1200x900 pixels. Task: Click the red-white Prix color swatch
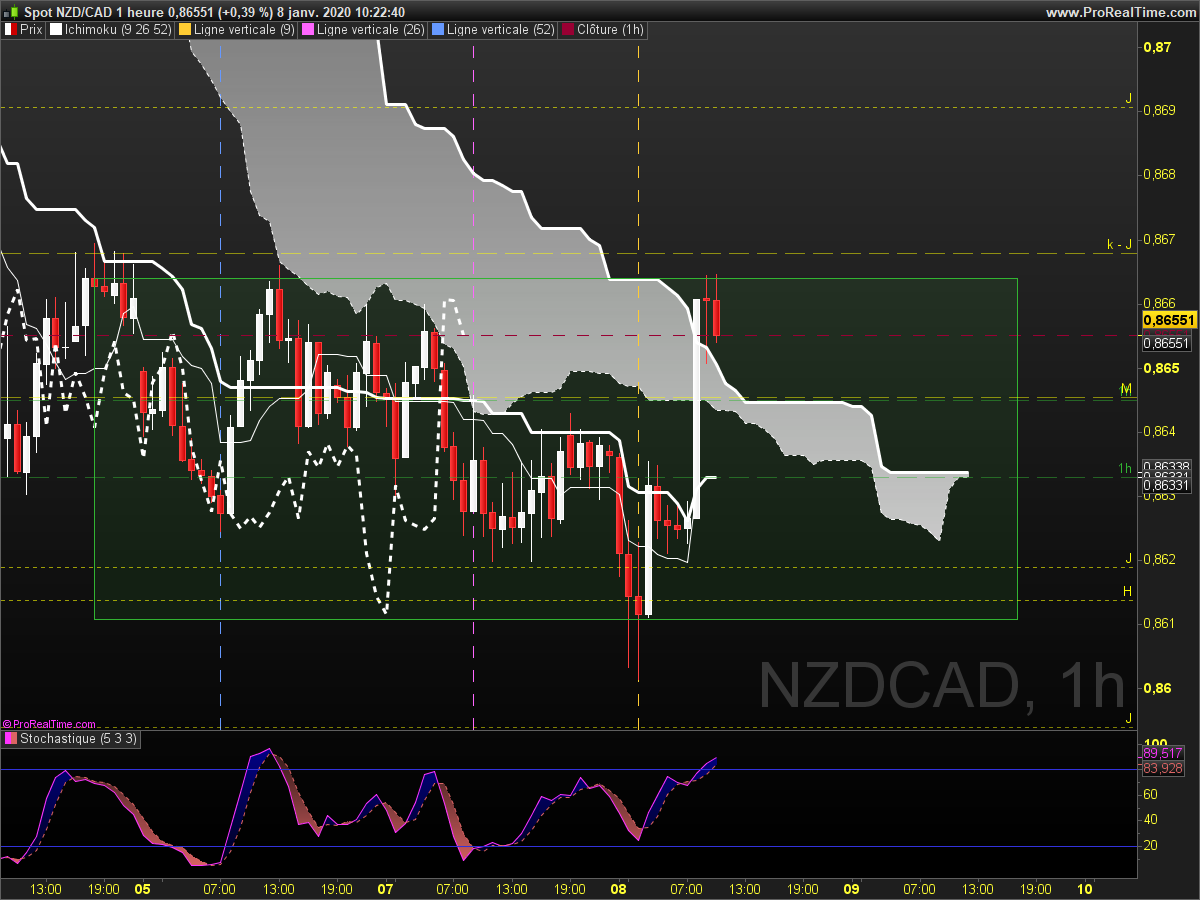point(10,30)
